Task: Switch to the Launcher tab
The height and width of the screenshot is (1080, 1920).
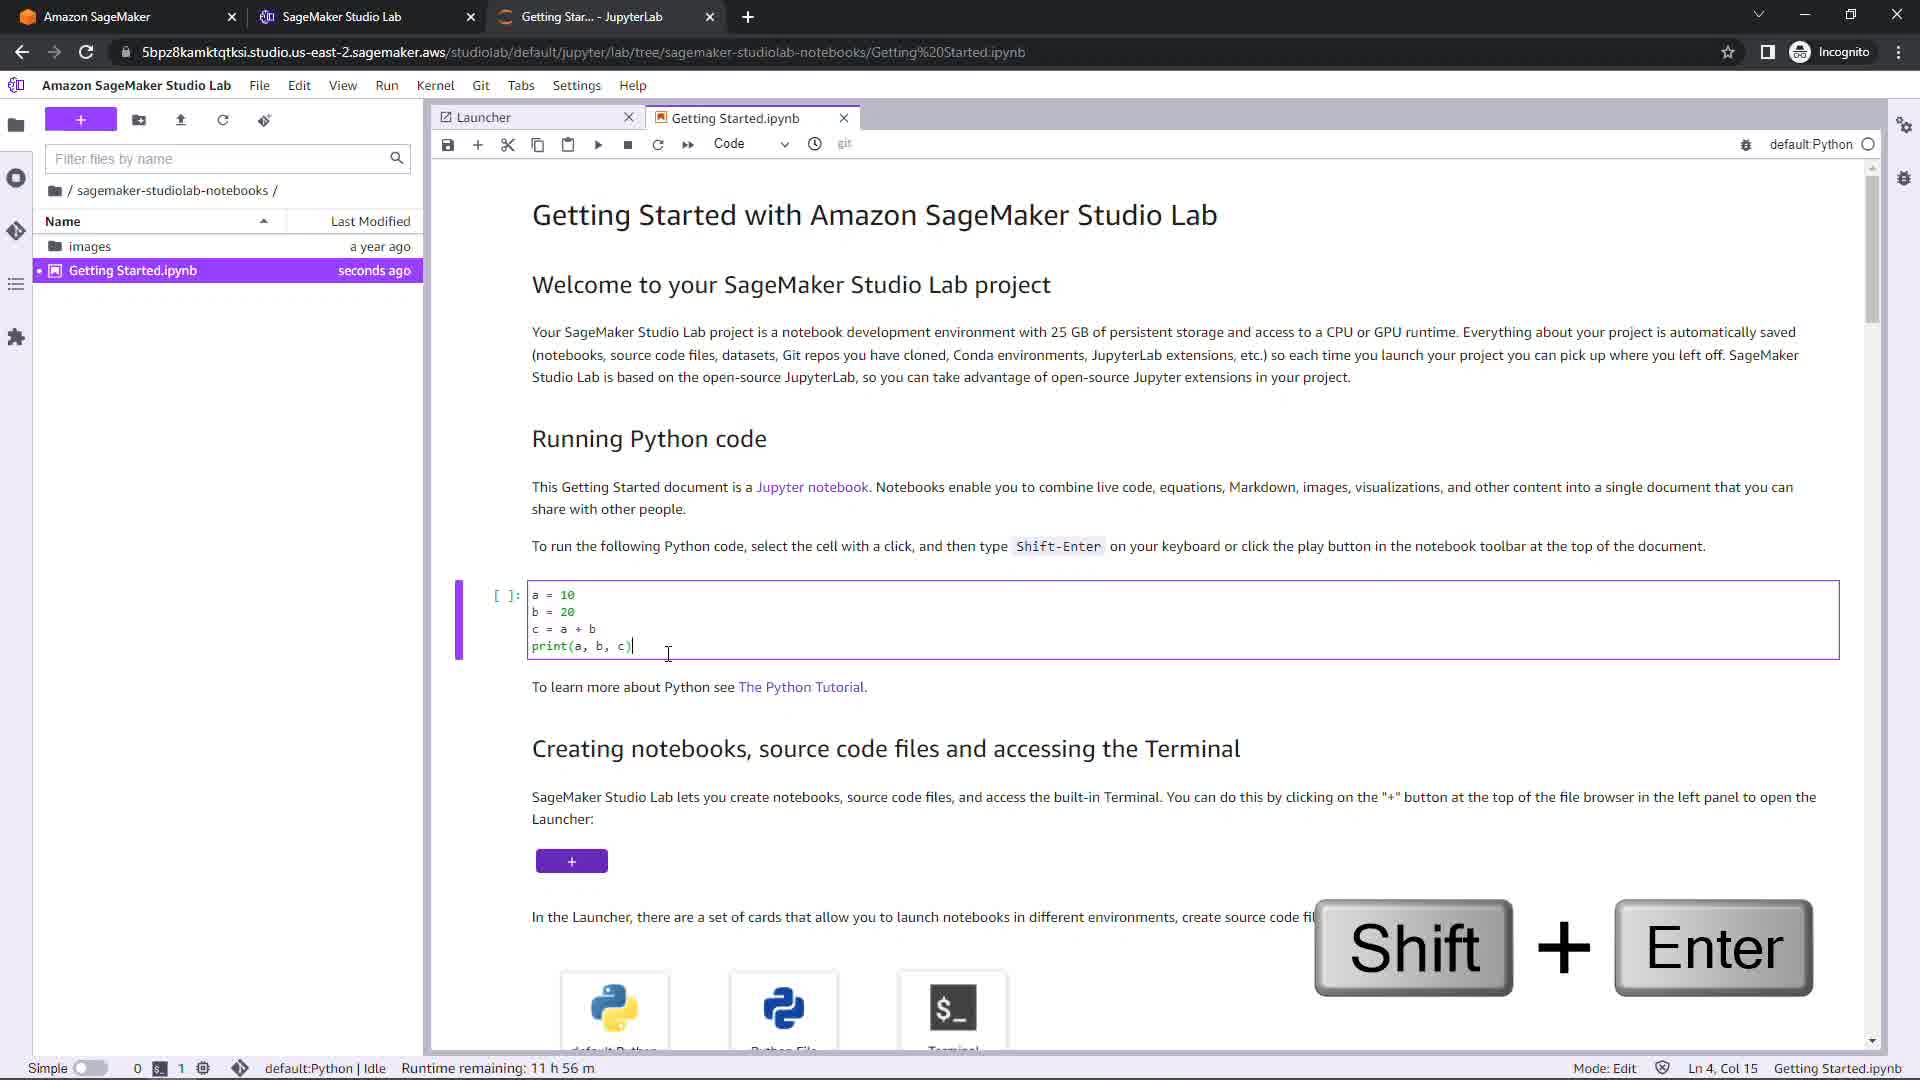Action: coord(484,117)
